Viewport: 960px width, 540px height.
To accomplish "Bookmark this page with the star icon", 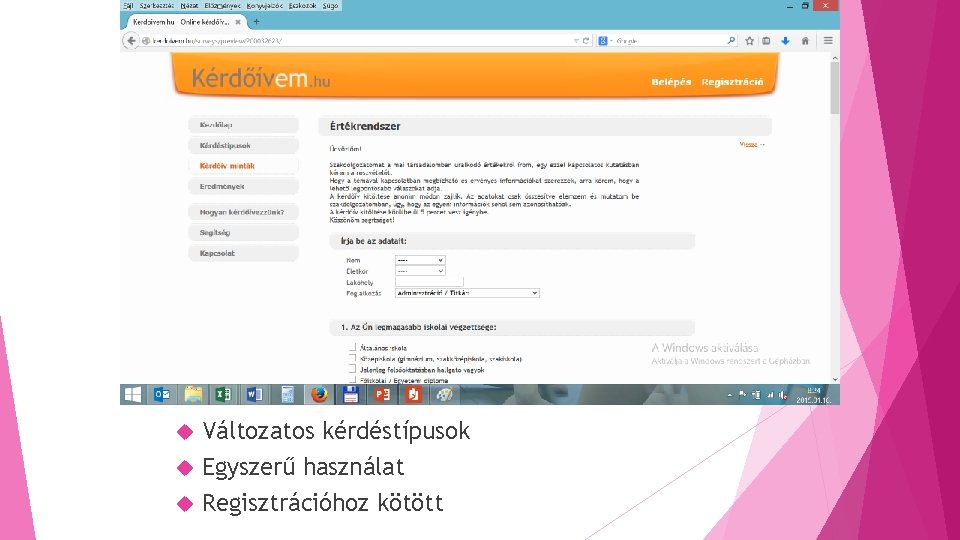I will click(749, 40).
